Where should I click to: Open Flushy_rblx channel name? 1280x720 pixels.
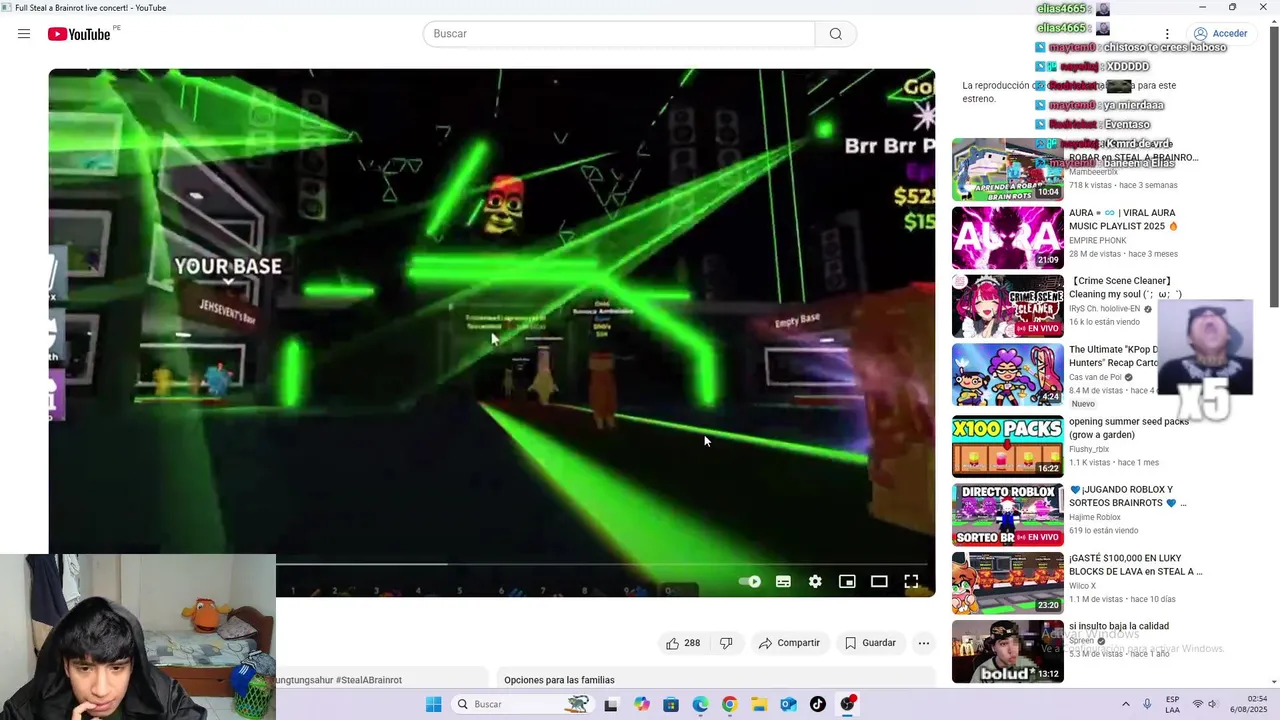[x=1089, y=449]
